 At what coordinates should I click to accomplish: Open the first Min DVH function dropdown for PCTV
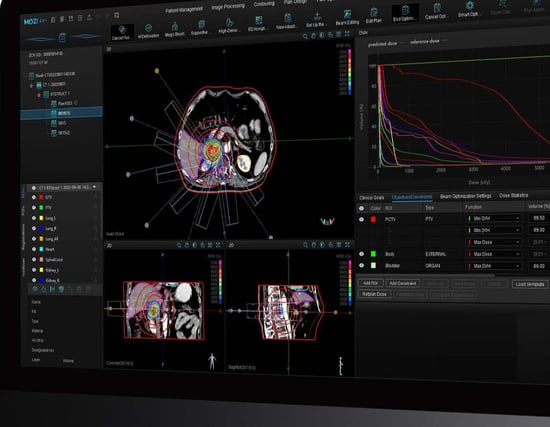click(x=494, y=218)
